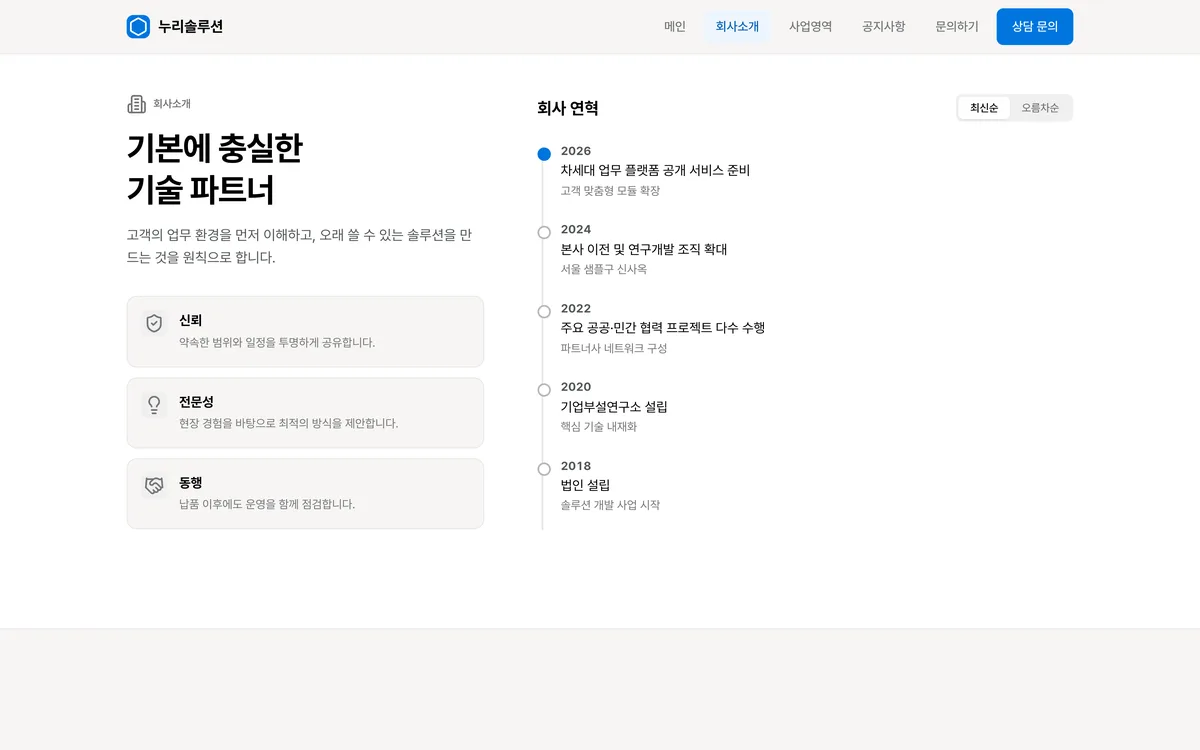
Task: Click the building icon beside 회사소개 label
Action: 137,104
